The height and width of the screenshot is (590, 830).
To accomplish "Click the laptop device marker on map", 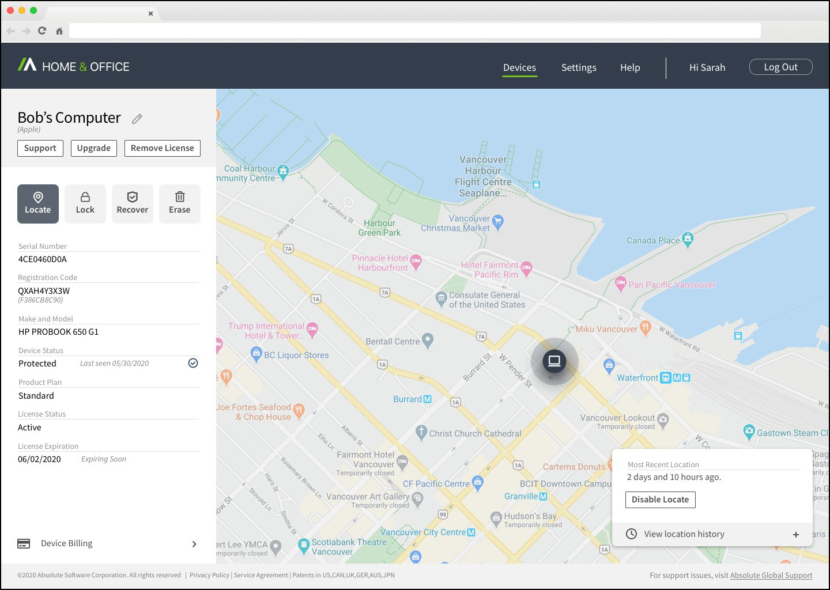I will [x=554, y=361].
